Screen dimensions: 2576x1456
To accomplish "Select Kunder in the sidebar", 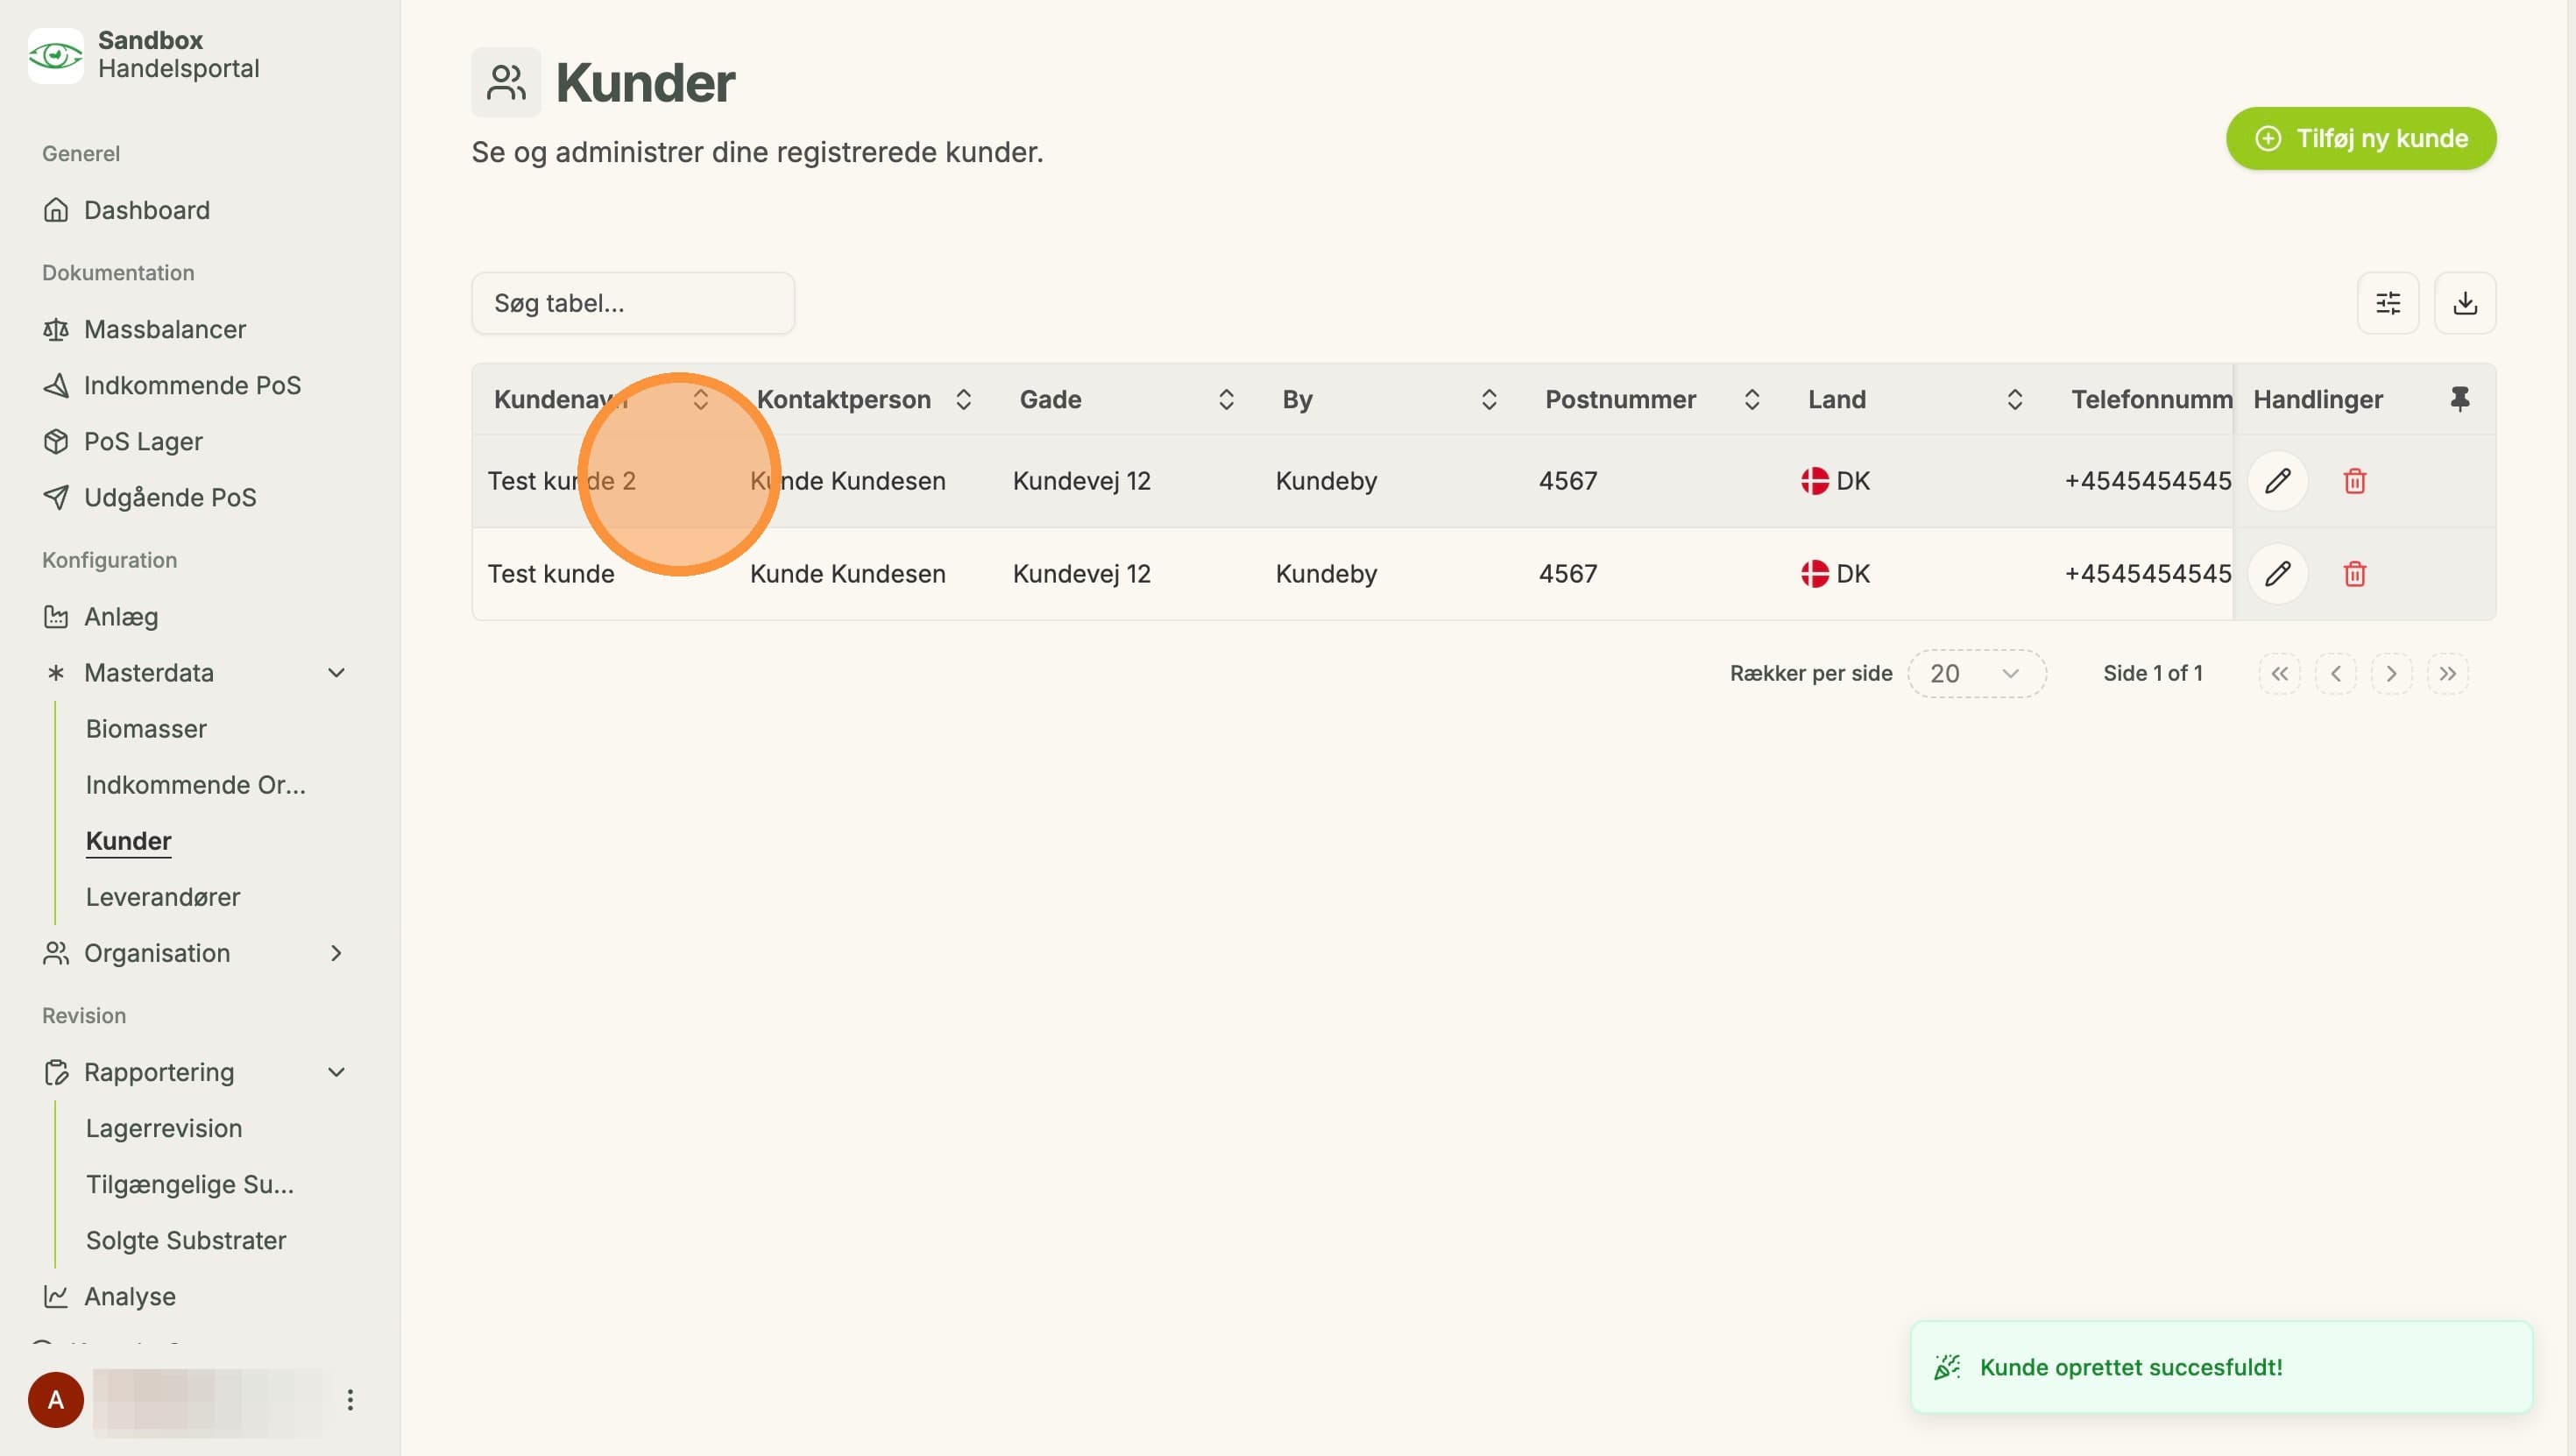I will point(129,841).
